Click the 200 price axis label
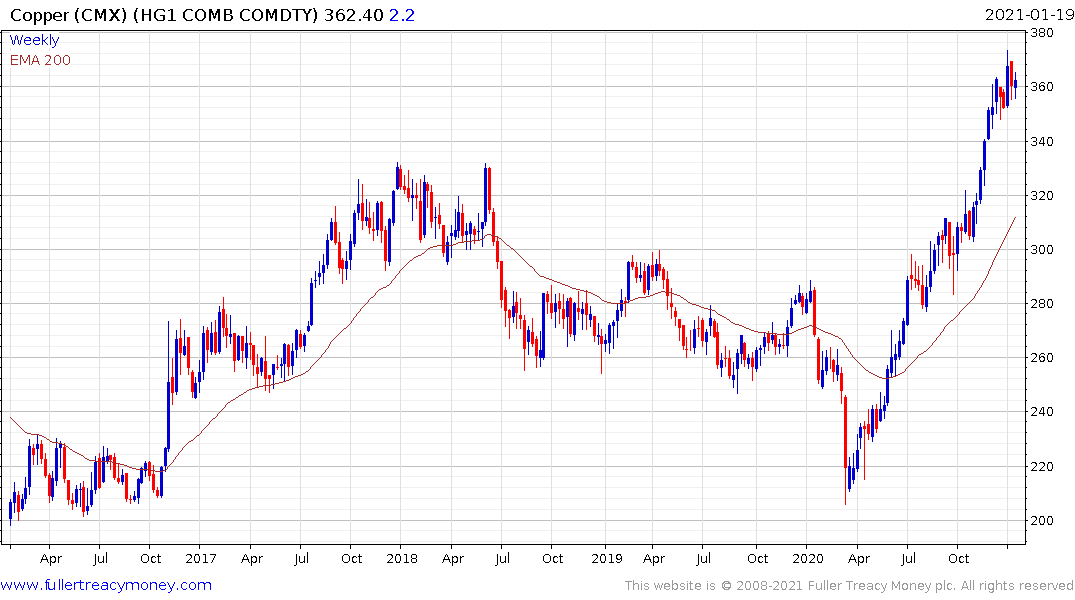This screenshot has height=600, width=1075. (x=1042, y=520)
